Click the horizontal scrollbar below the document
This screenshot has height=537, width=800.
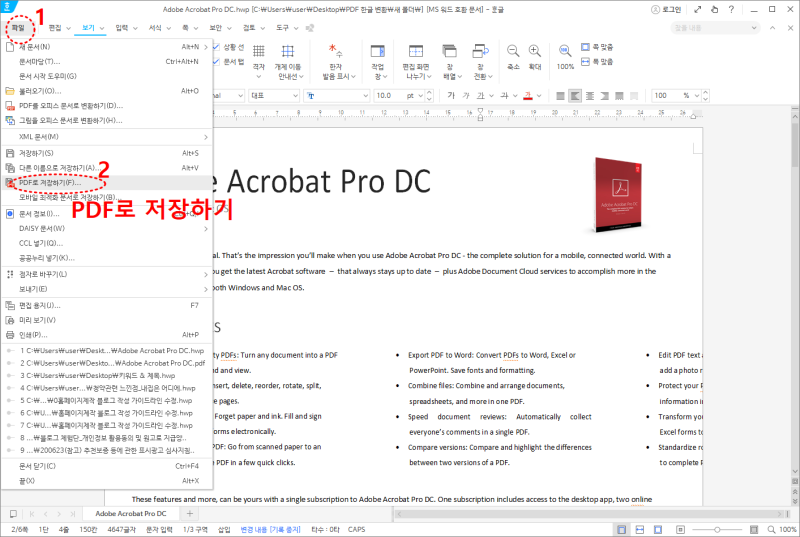[x=589, y=514]
